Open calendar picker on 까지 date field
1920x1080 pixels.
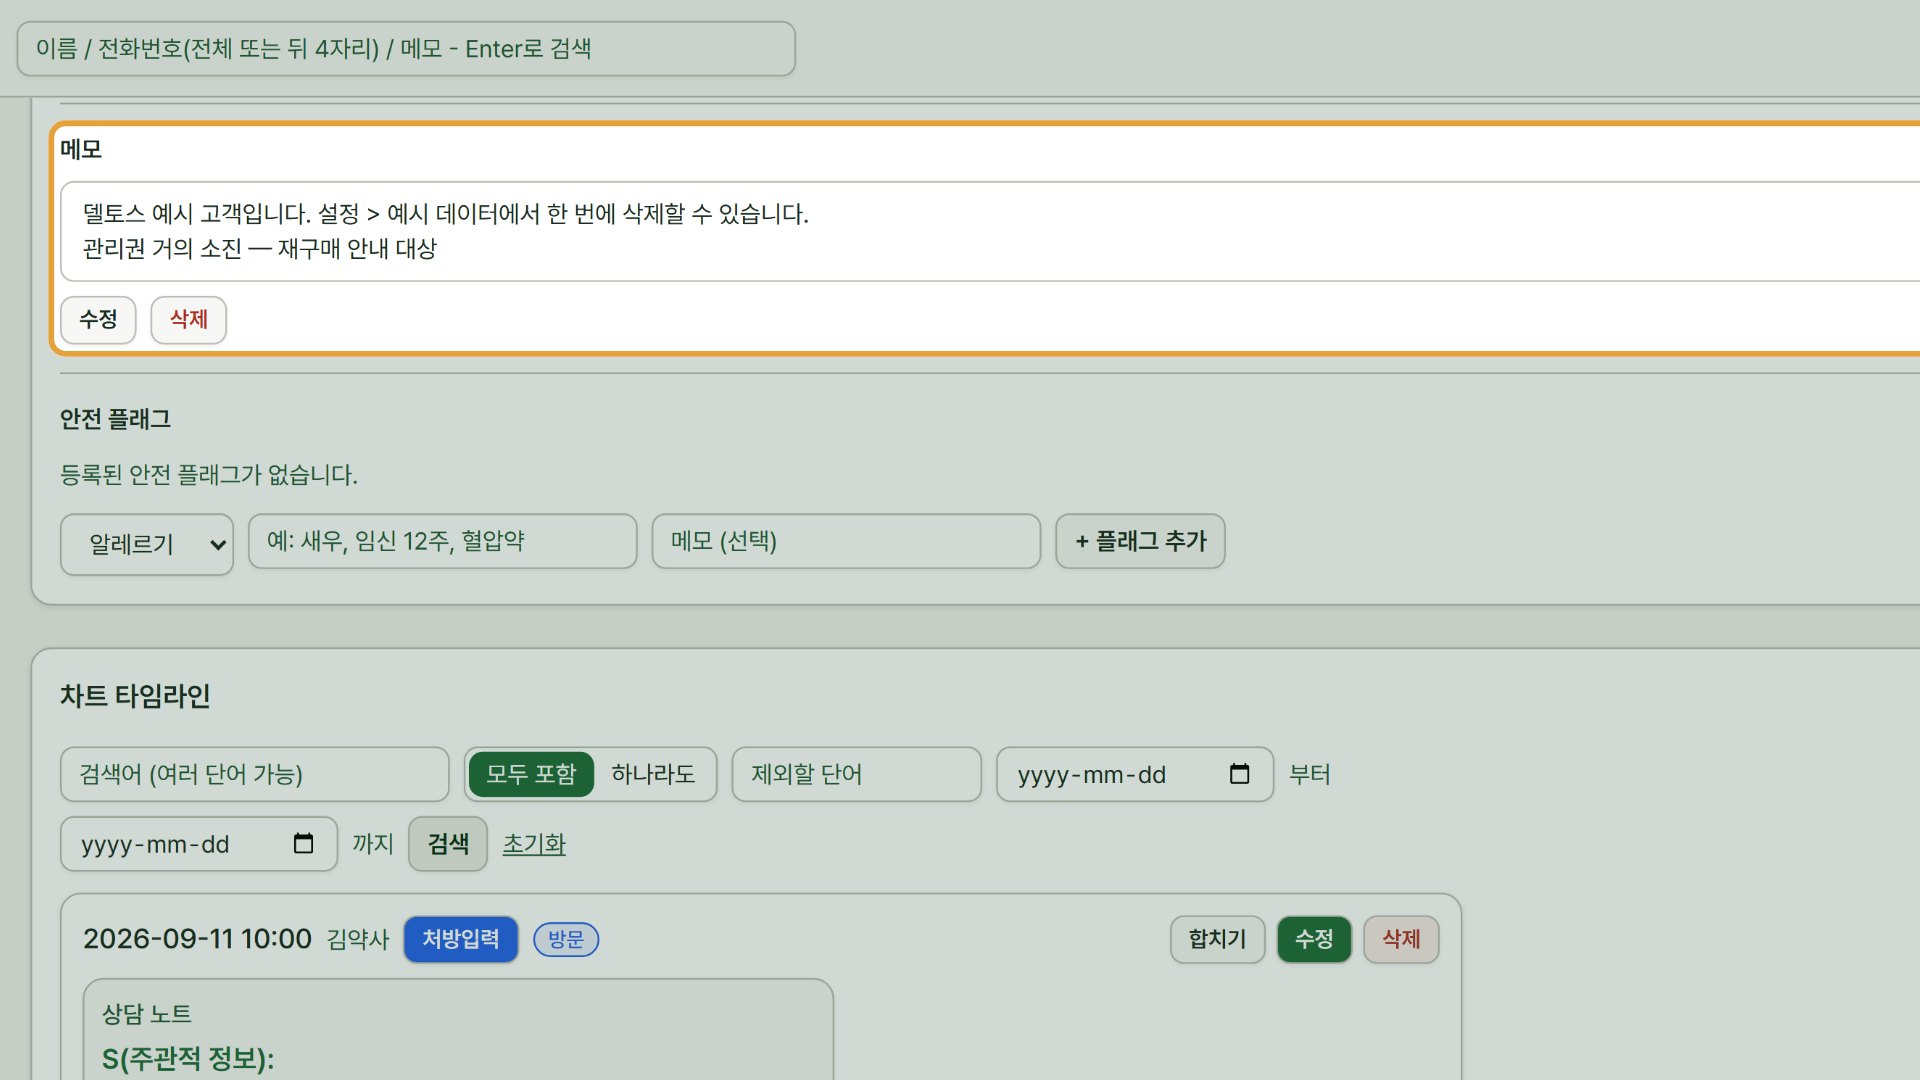pos(303,844)
